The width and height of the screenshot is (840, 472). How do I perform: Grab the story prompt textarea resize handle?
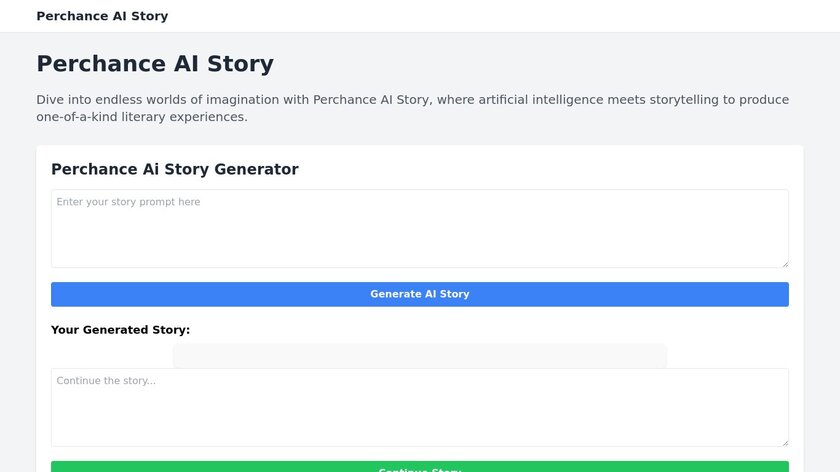[x=784, y=263]
